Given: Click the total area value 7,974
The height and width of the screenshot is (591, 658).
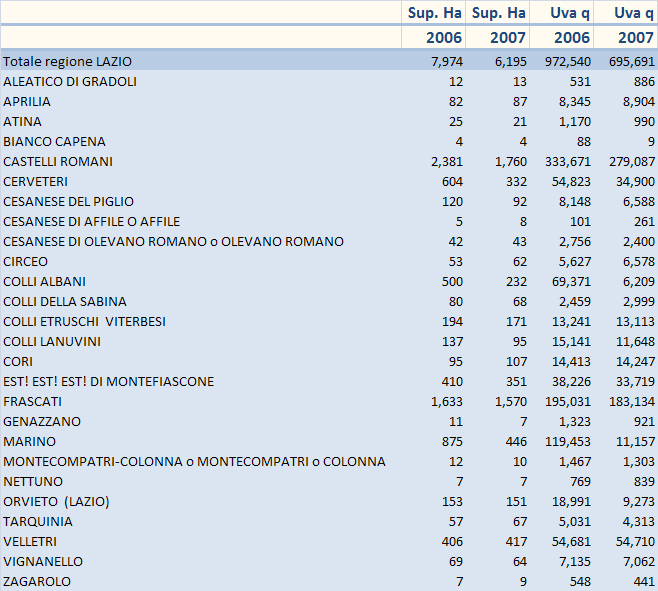Looking at the screenshot, I should [x=446, y=62].
